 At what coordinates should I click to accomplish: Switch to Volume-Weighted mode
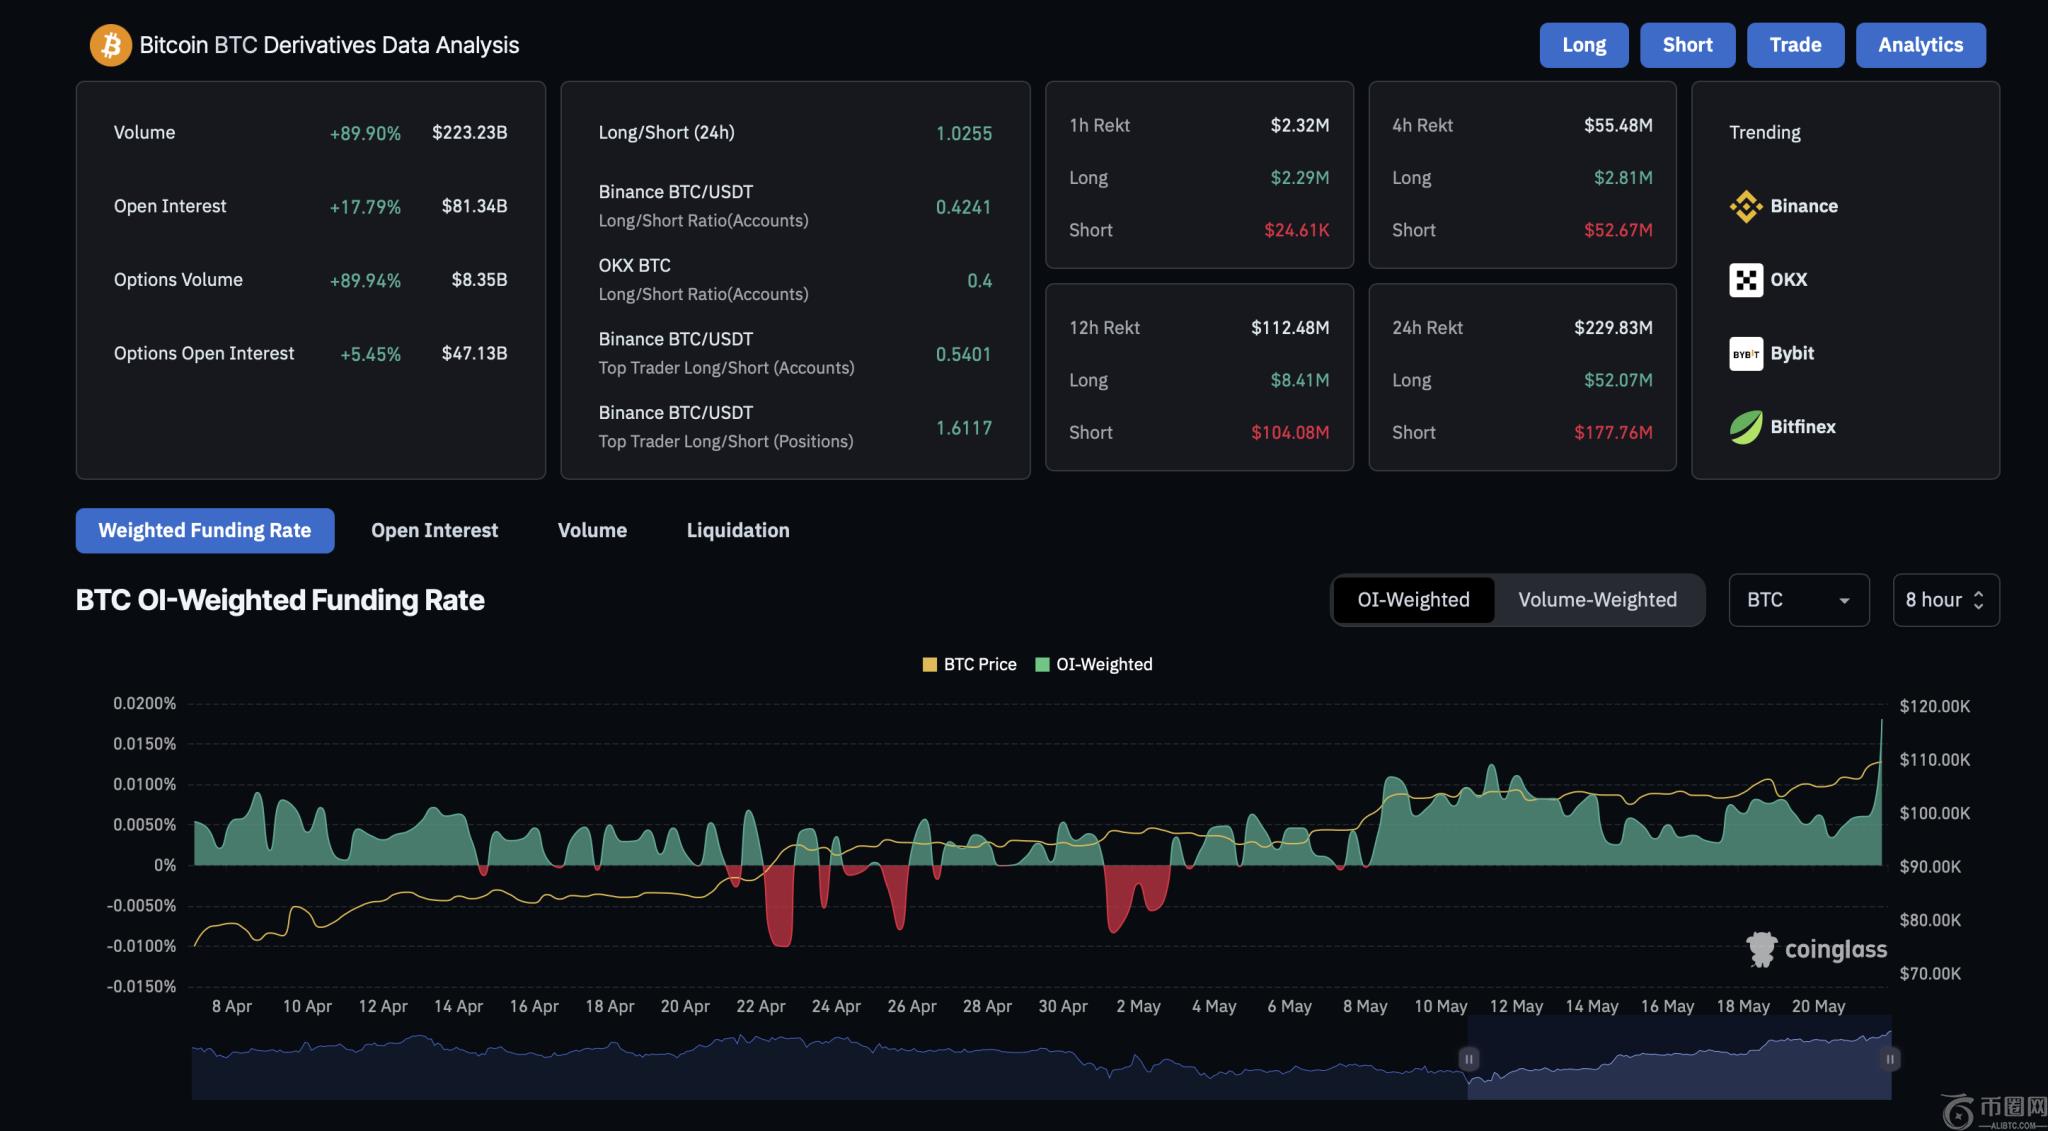(1597, 600)
